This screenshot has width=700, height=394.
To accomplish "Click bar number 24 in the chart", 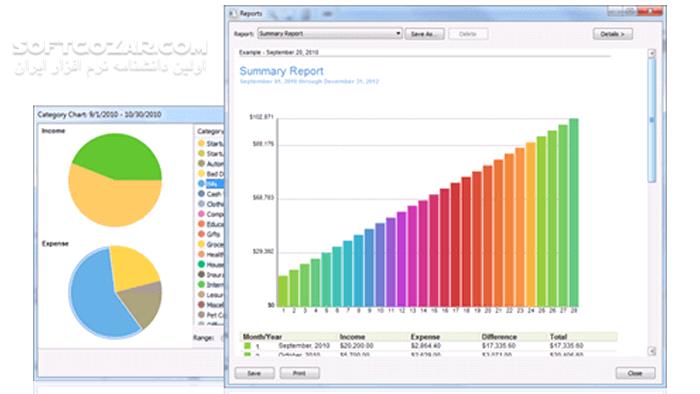I will [x=531, y=224].
